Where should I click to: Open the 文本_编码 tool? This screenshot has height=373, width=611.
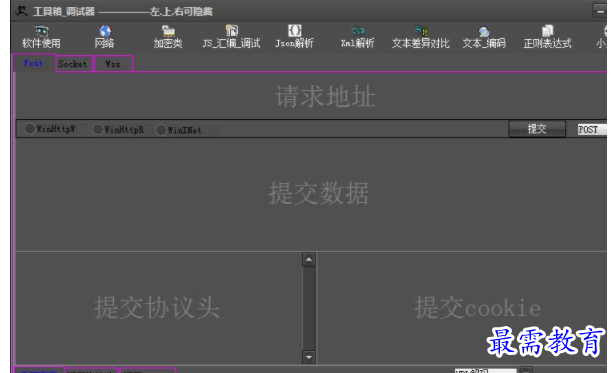click(484, 37)
